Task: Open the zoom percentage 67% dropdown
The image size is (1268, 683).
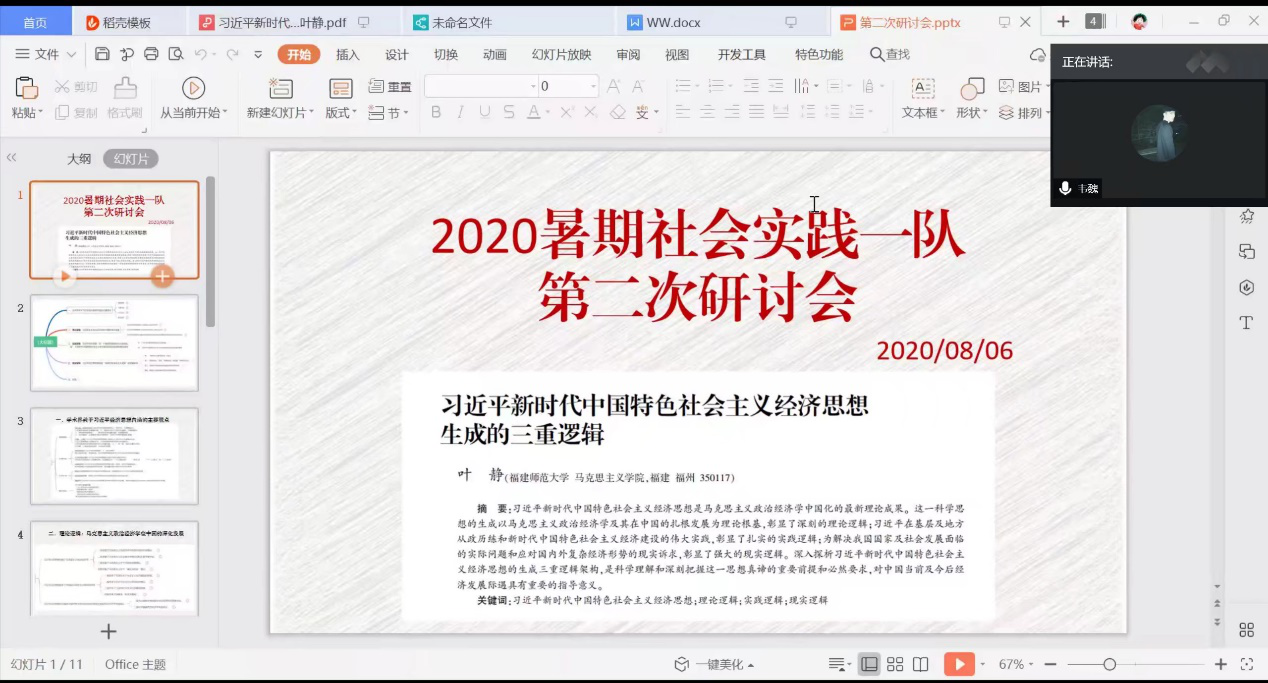Action: pos(1016,665)
